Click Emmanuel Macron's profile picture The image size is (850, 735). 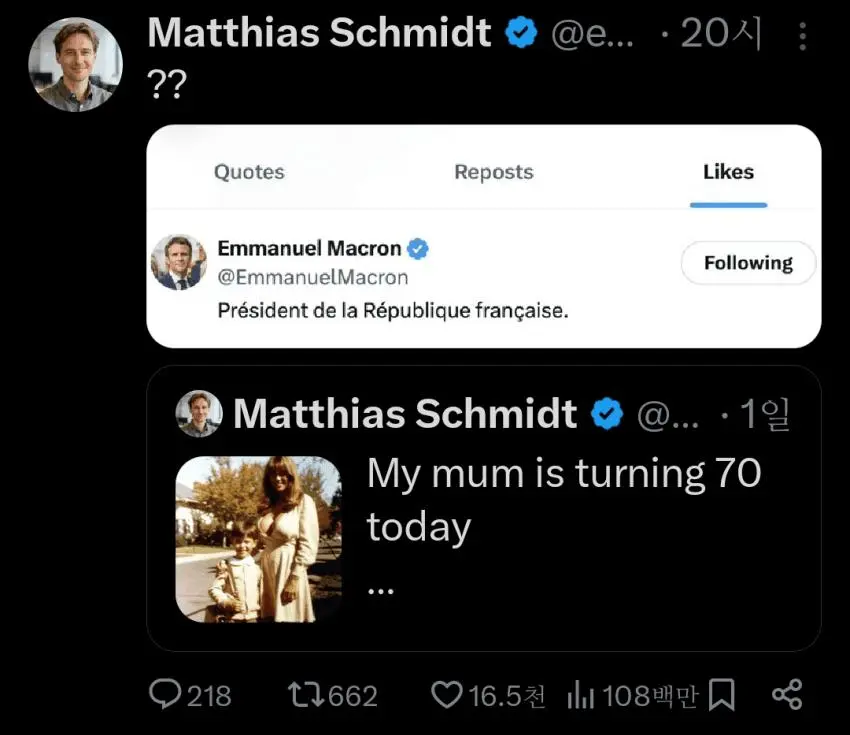click(179, 263)
